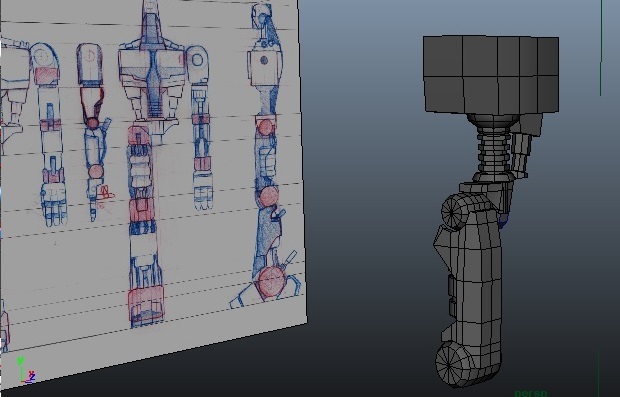
Task: Click the circular shoulder ring on right arm sketch
Action: tap(197, 60)
